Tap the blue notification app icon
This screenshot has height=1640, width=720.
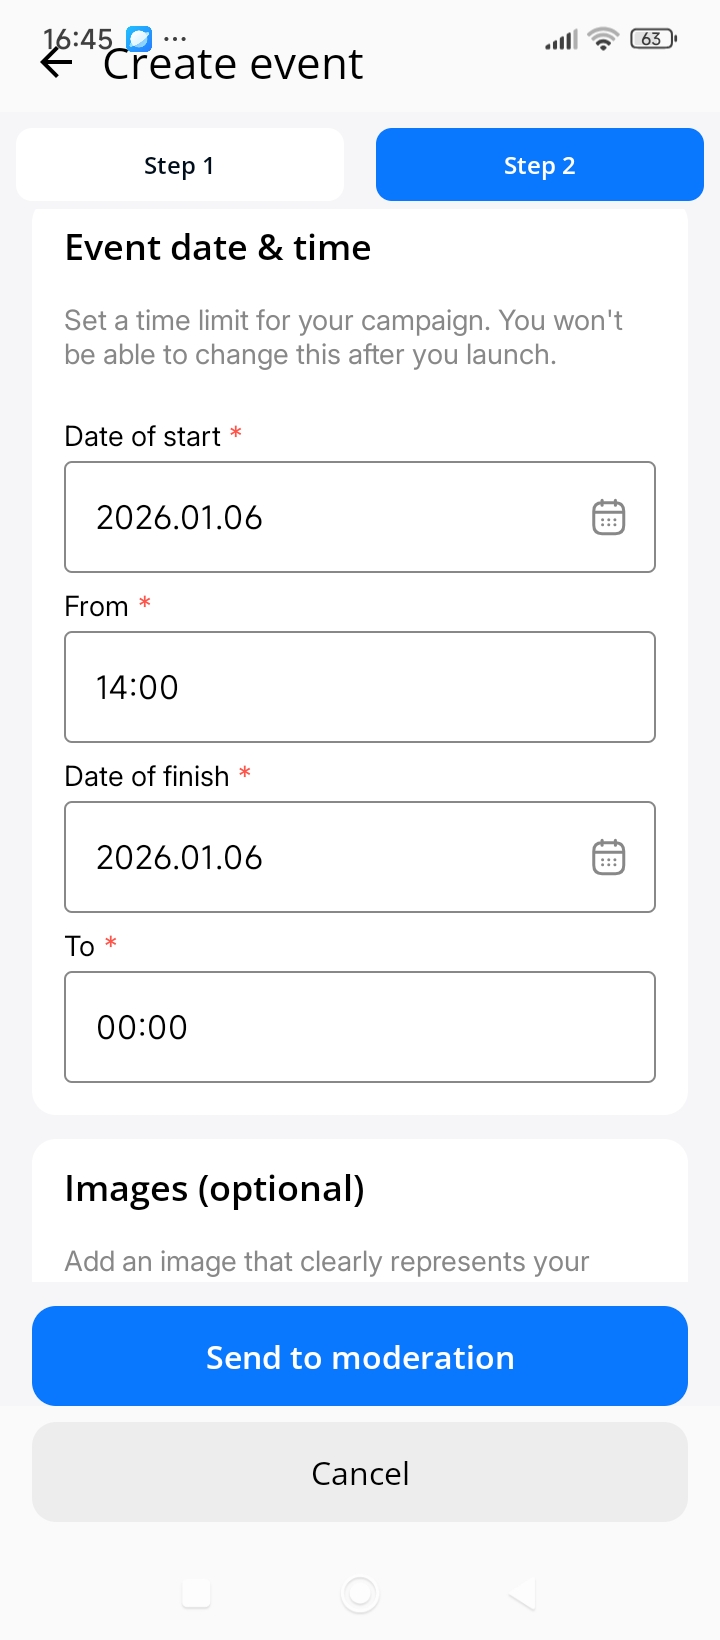140,39
